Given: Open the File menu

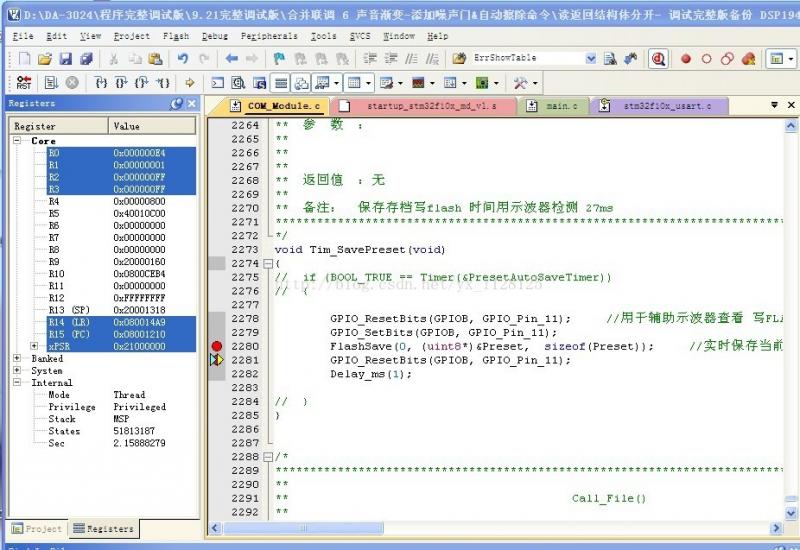Looking at the screenshot, I should [23, 36].
